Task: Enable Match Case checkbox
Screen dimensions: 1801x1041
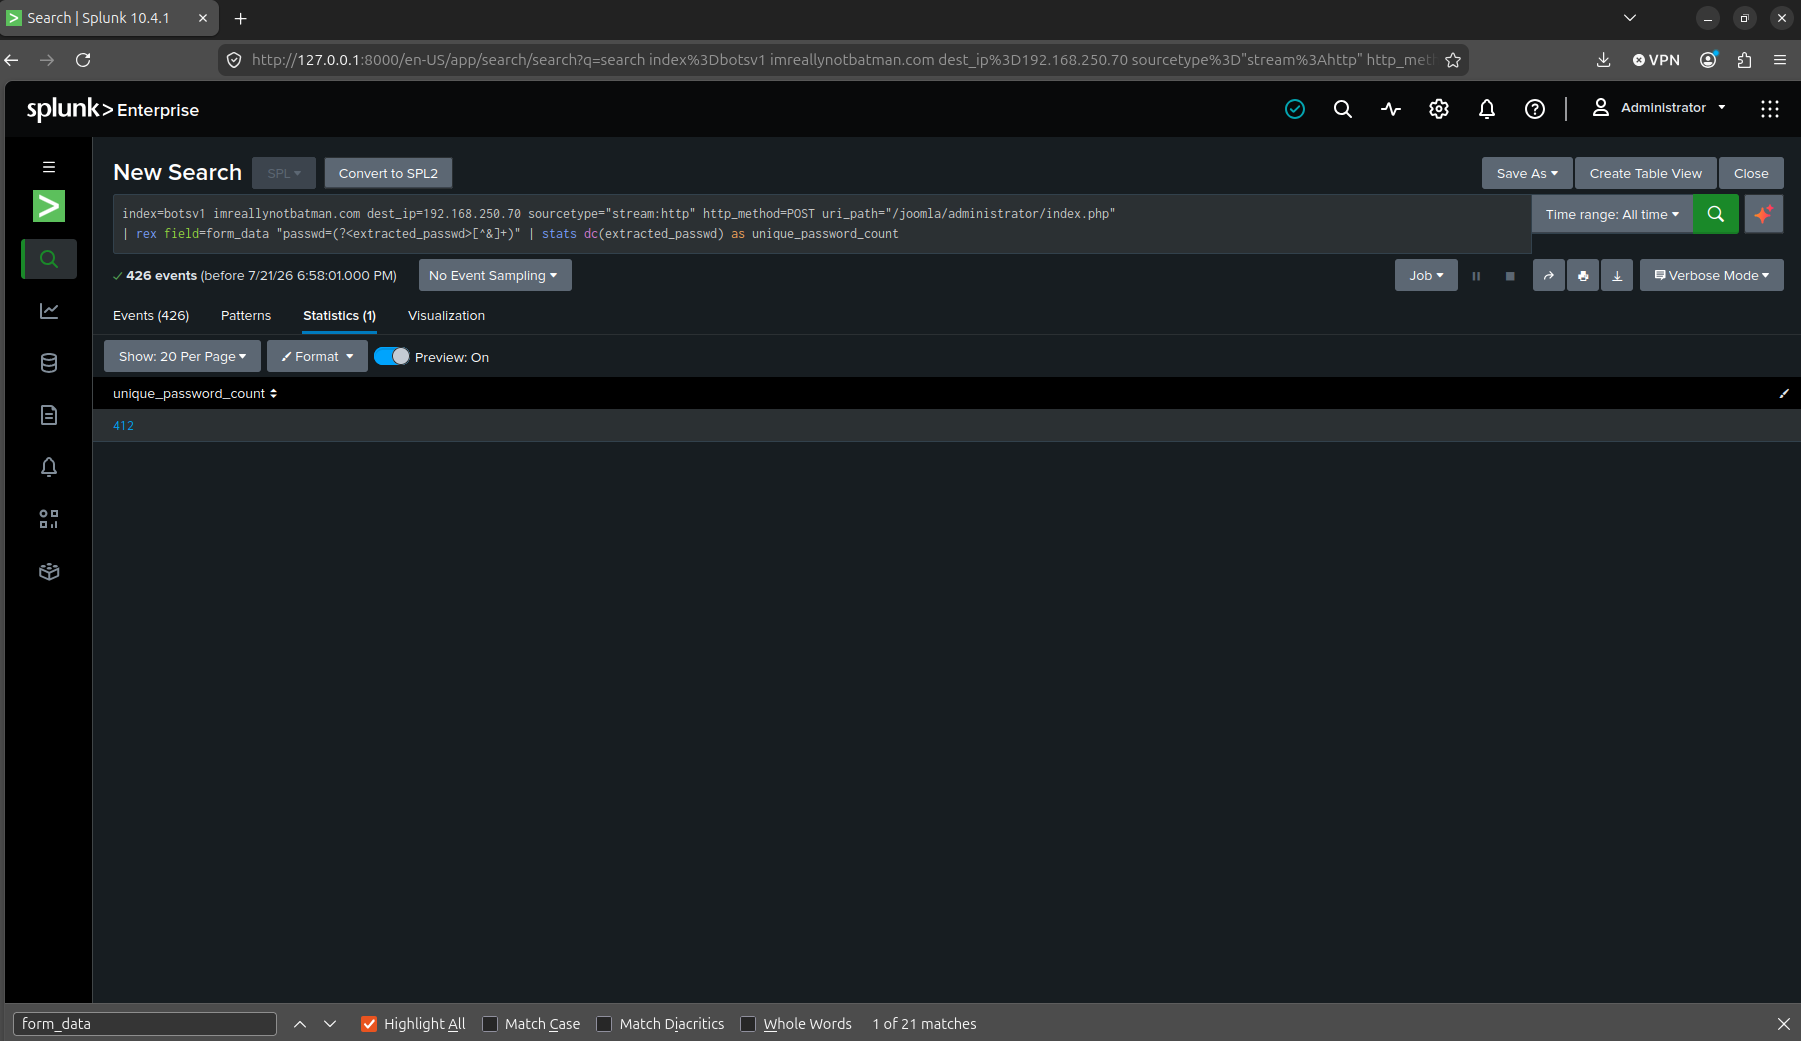Action: click(x=490, y=1024)
